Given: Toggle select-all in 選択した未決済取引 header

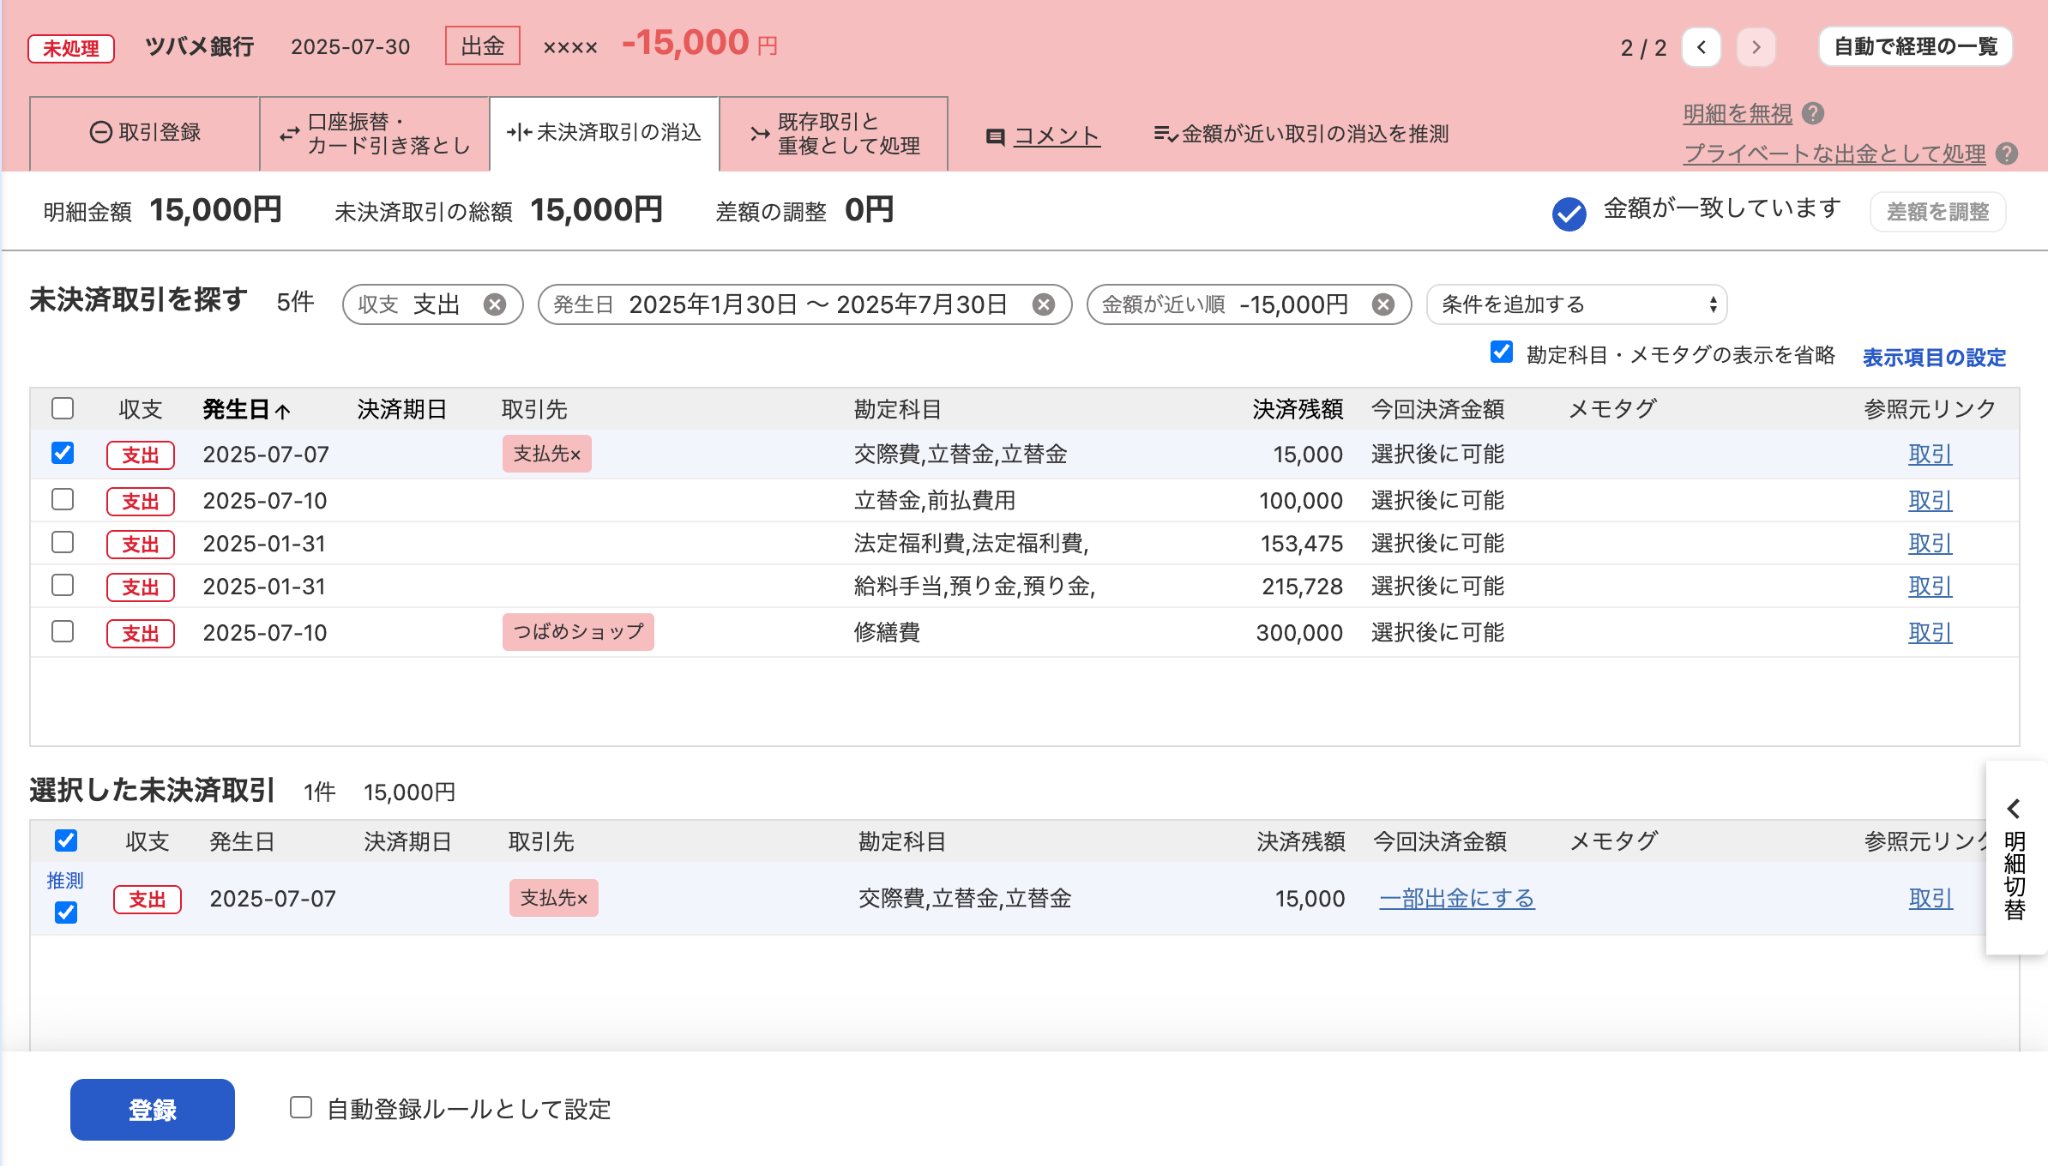Looking at the screenshot, I should point(66,840).
